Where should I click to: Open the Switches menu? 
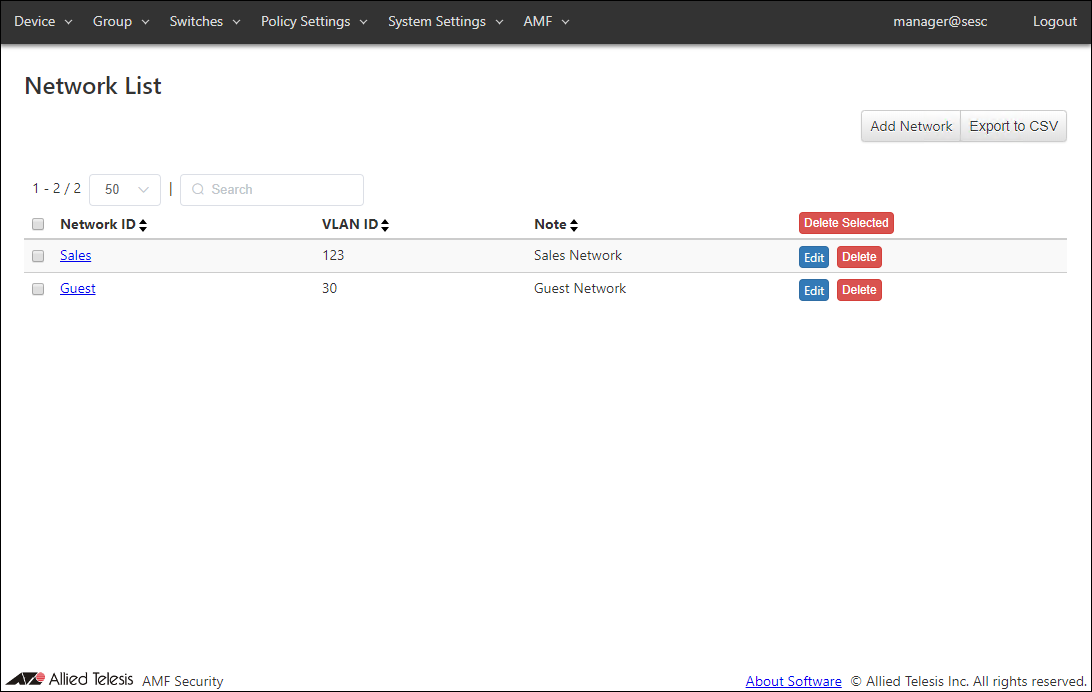click(x=204, y=21)
